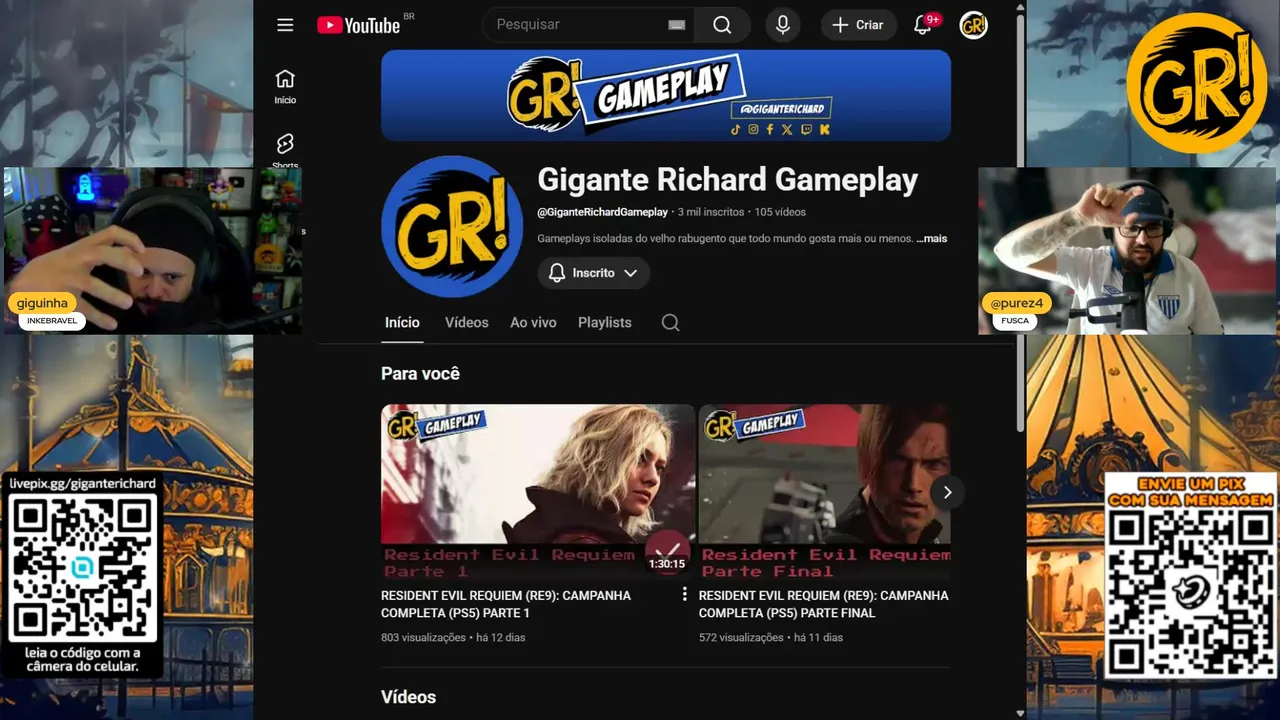Screen dimensions: 1280x720
Task: Expand the channel description with ...mais
Action: pyautogui.click(x=932, y=239)
